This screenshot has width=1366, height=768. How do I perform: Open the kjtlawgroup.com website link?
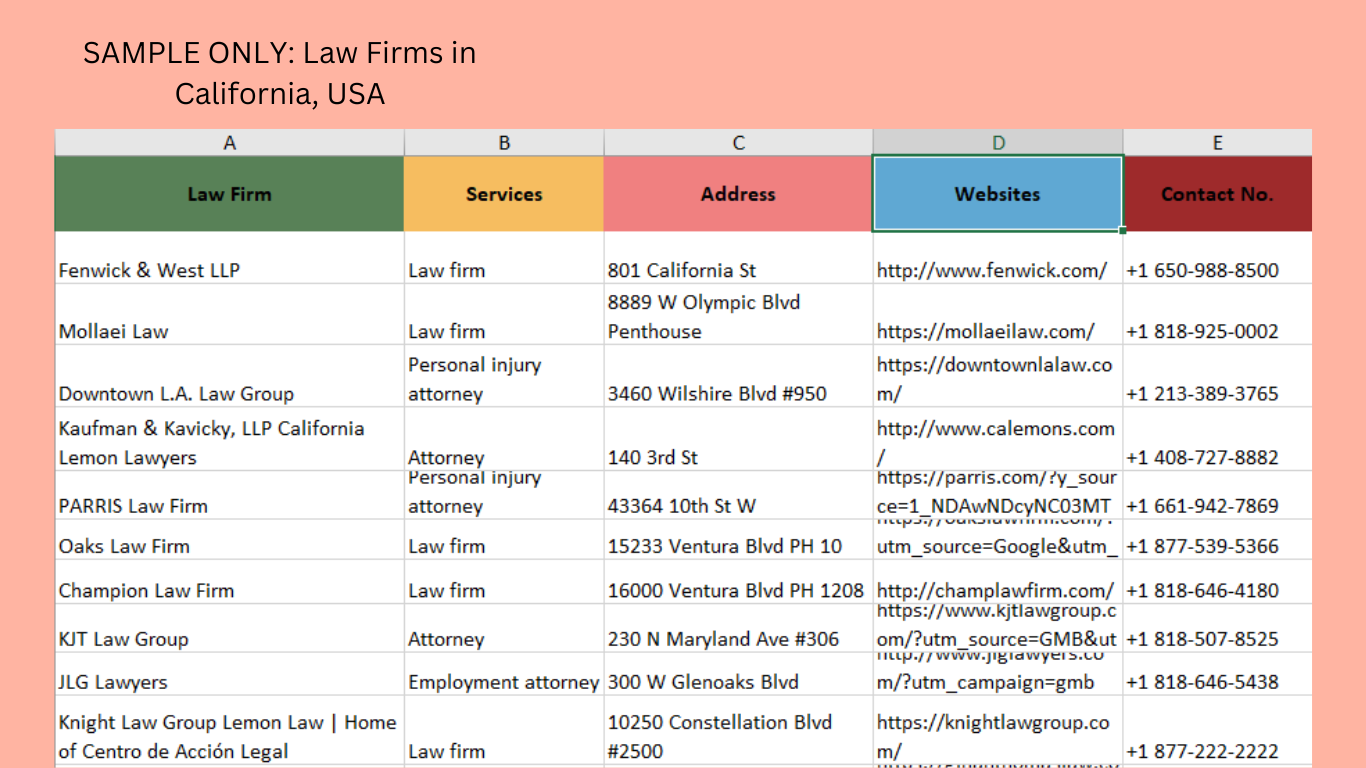point(997,628)
